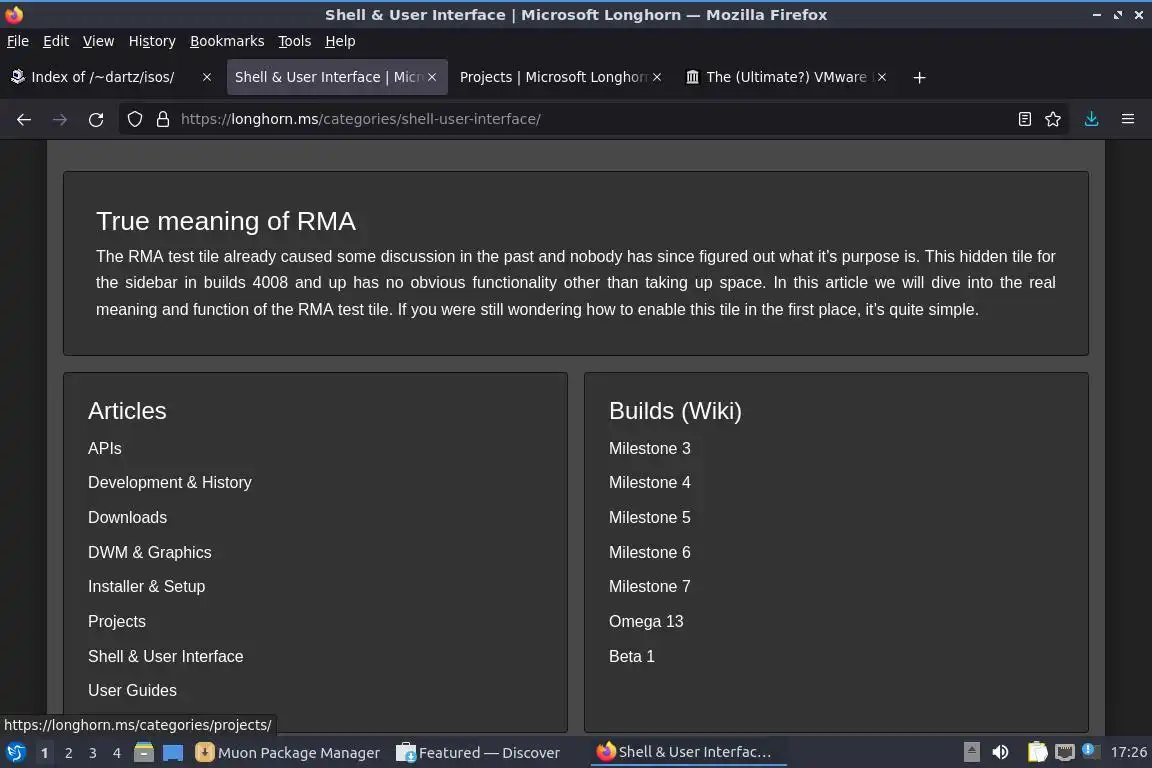Click the forward navigation arrow
The width and height of the screenshot is (1152, 768).
tap(60, 119)
